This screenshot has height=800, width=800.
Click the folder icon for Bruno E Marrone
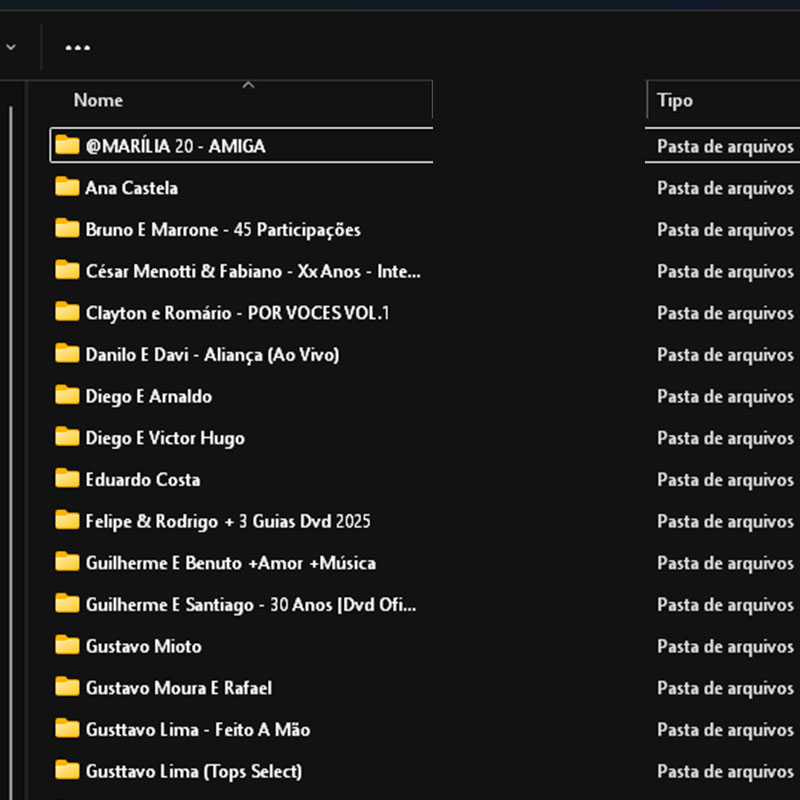click(67, 228)
